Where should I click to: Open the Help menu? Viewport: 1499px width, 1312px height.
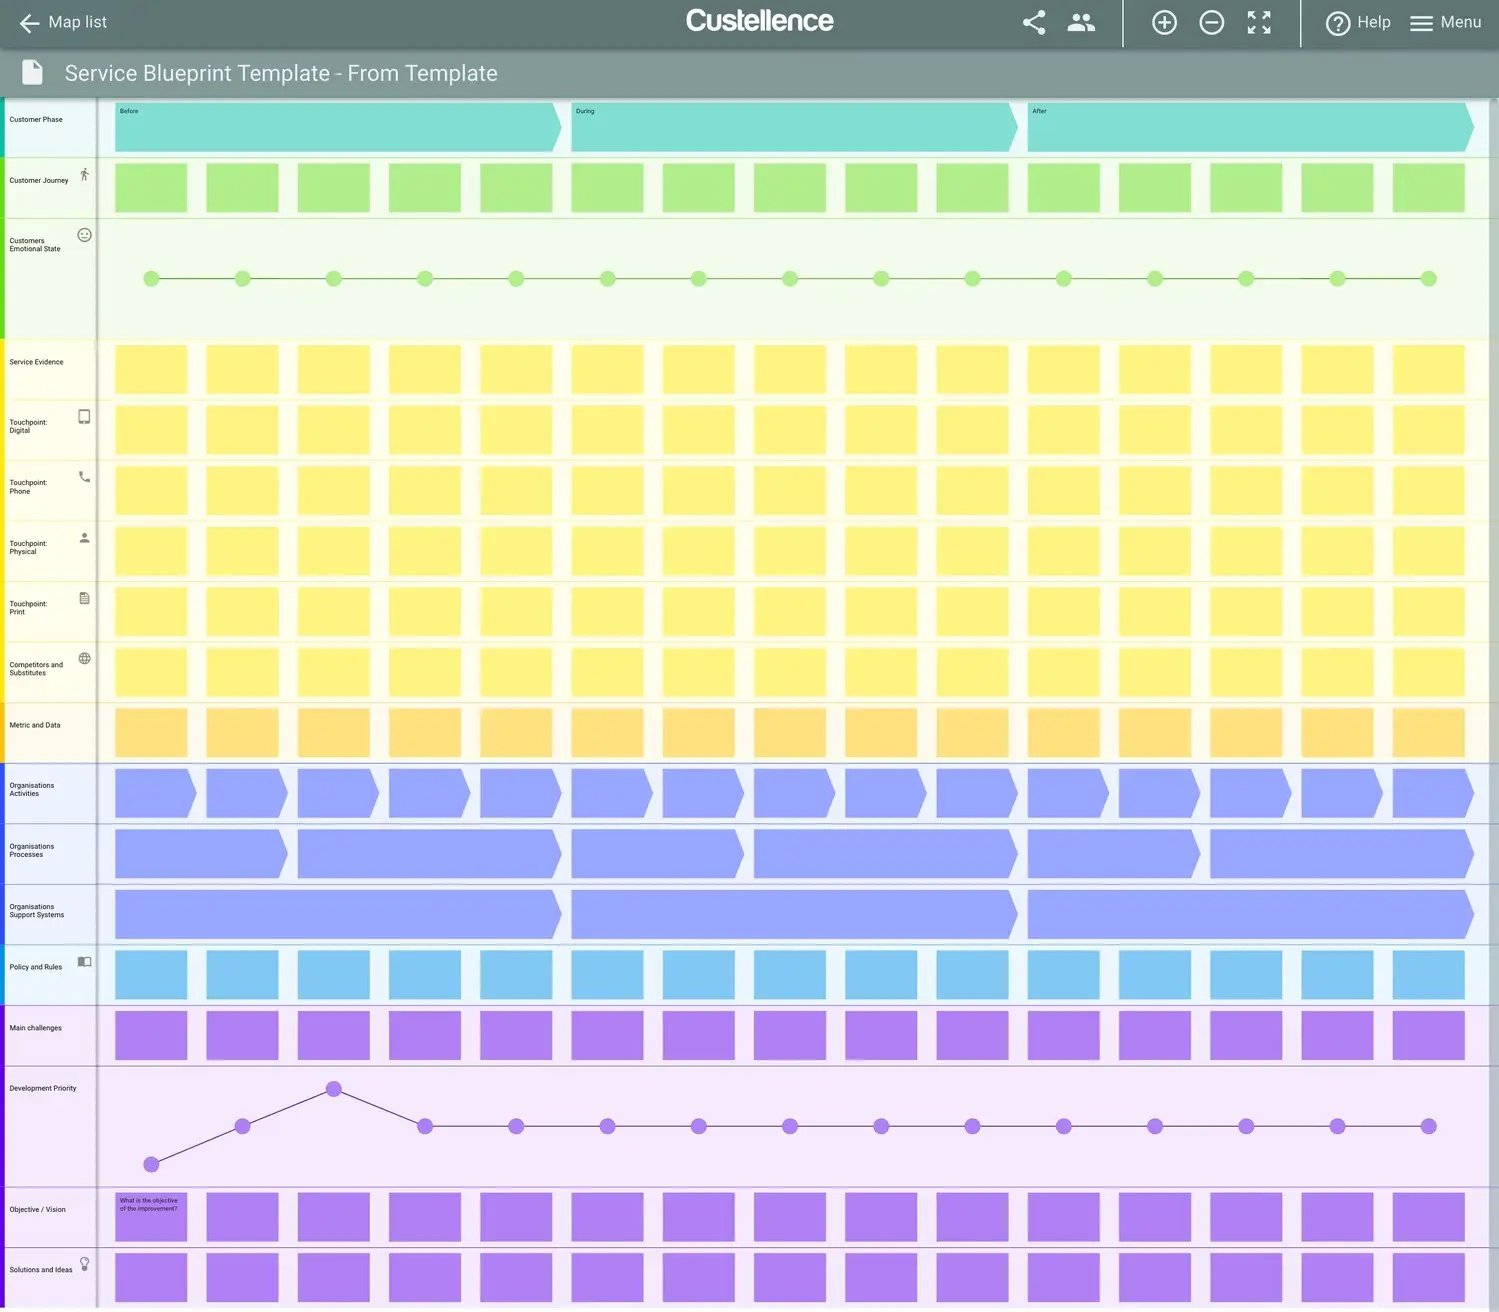(1358, 22)
